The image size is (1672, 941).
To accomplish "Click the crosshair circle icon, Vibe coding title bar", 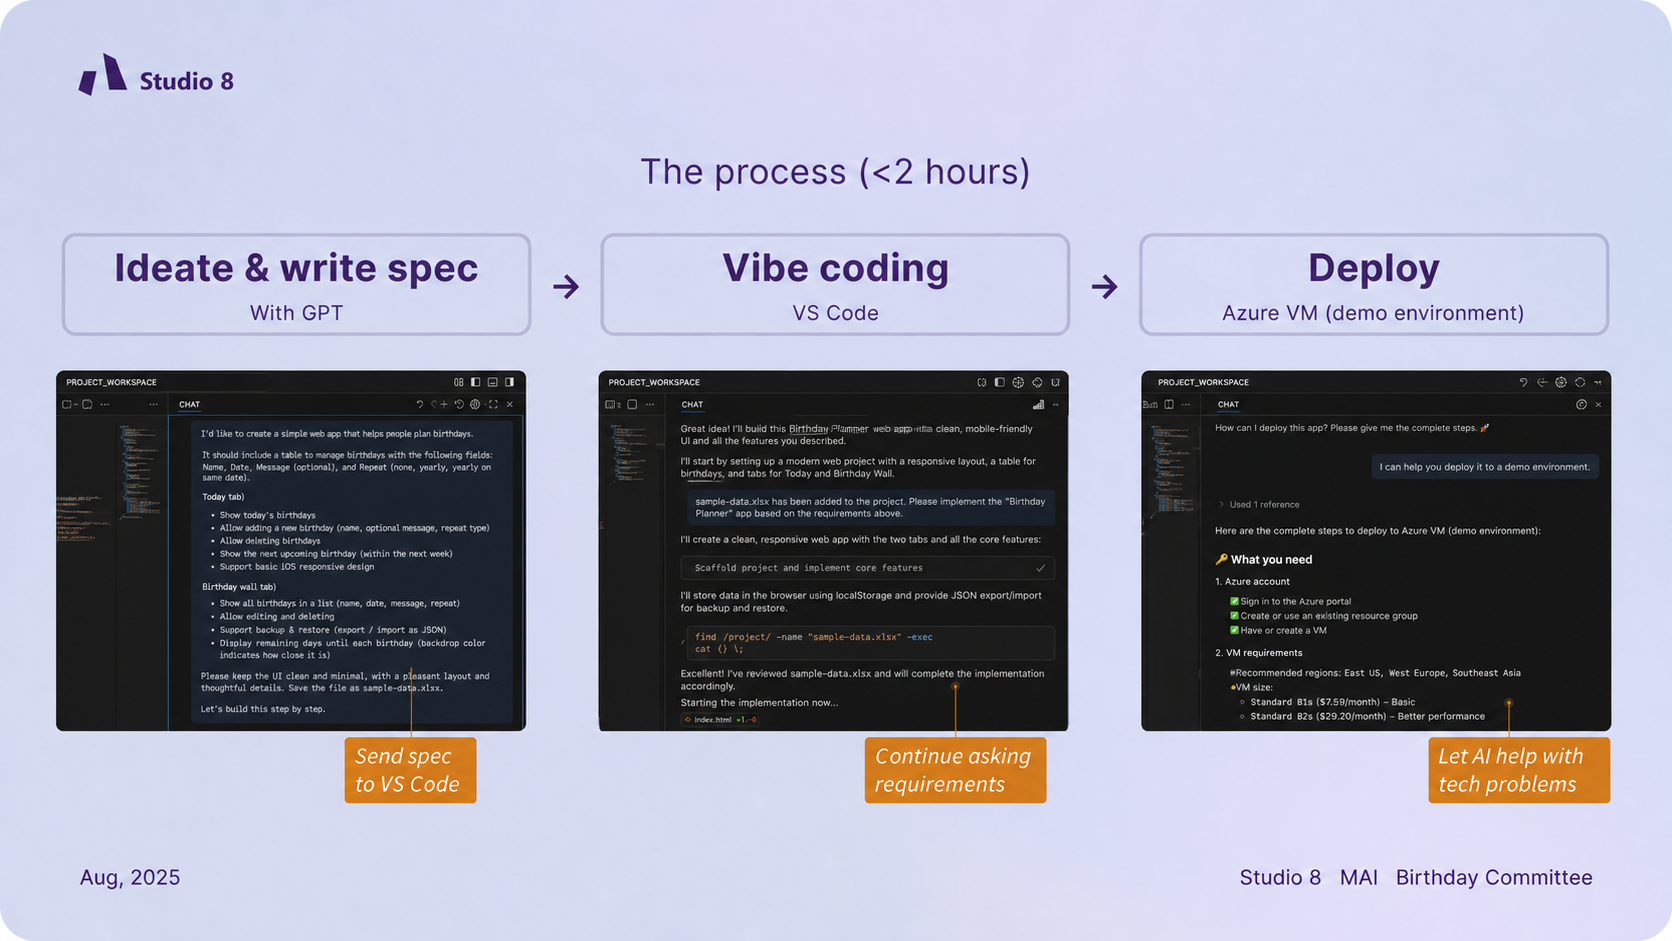I will pos(1037,382).
